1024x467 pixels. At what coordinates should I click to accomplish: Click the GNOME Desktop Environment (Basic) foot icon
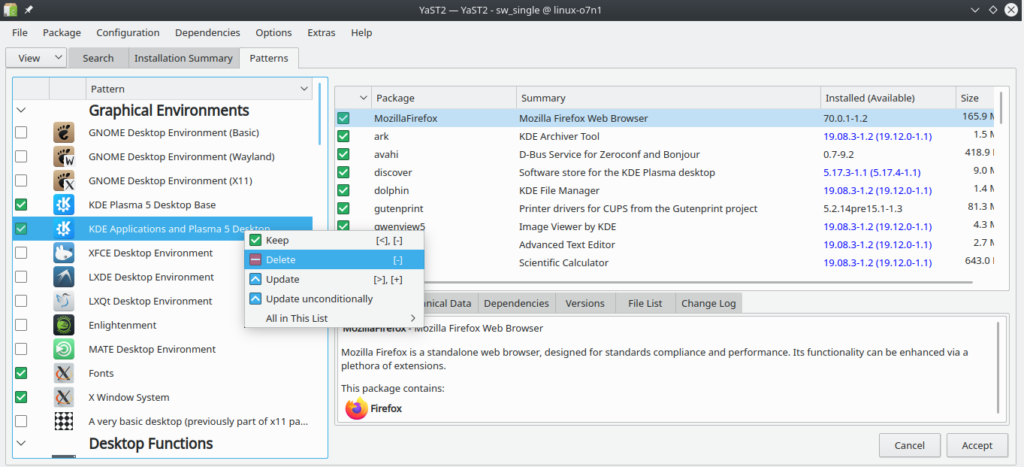(64, 133)
